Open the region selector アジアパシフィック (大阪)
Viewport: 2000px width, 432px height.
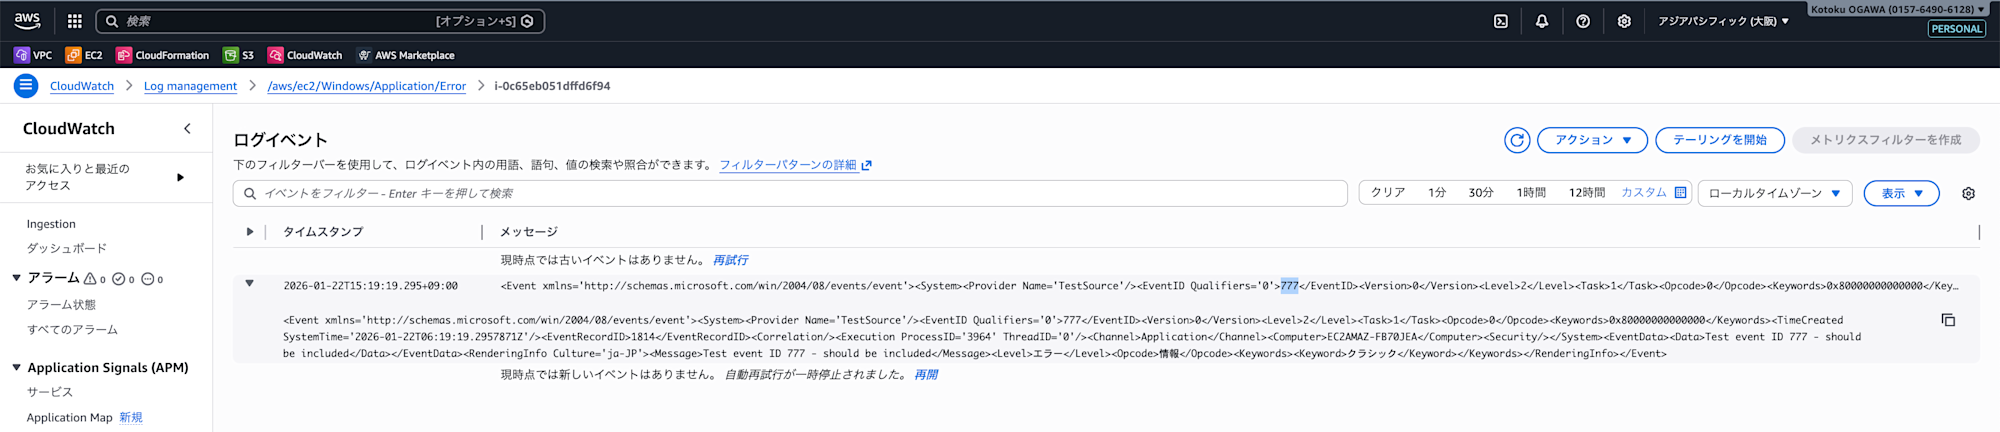coord(1723,21)
